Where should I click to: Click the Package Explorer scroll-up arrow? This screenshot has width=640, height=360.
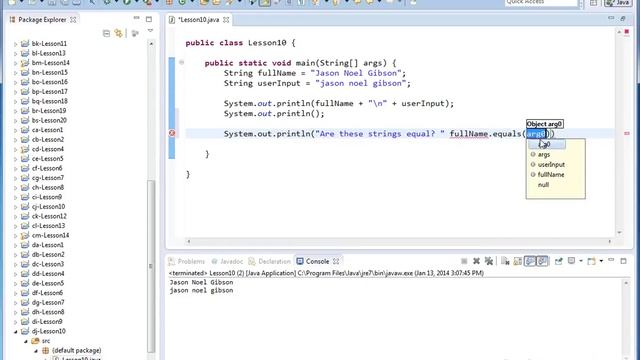point(151,43)
